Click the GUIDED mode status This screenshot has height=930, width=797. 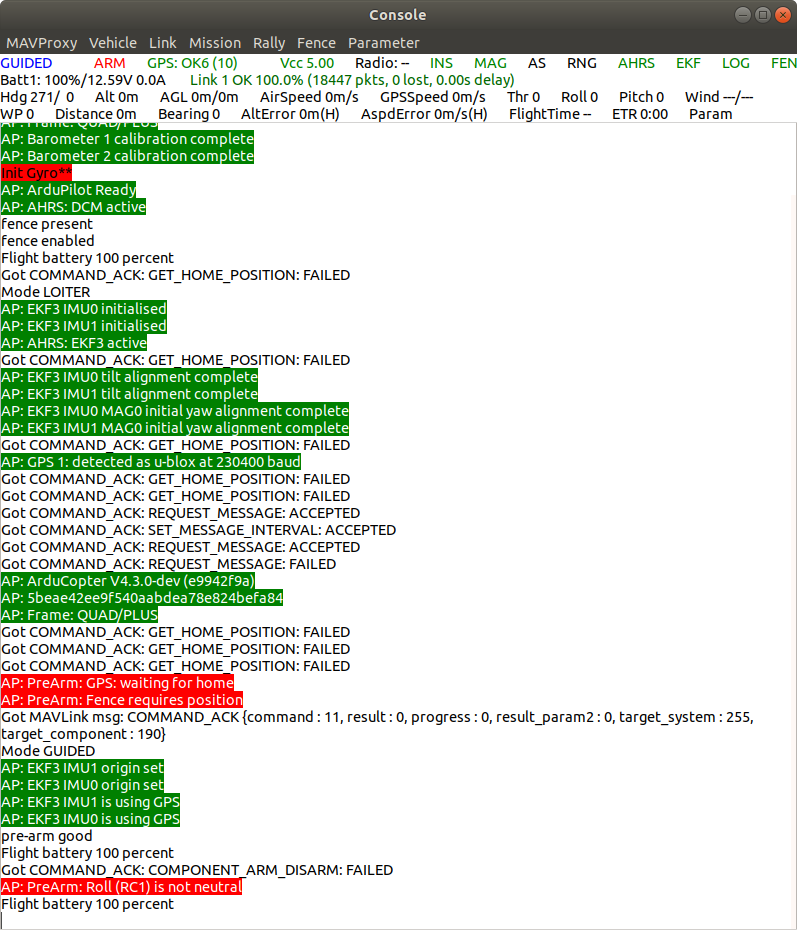pos(26,63)
